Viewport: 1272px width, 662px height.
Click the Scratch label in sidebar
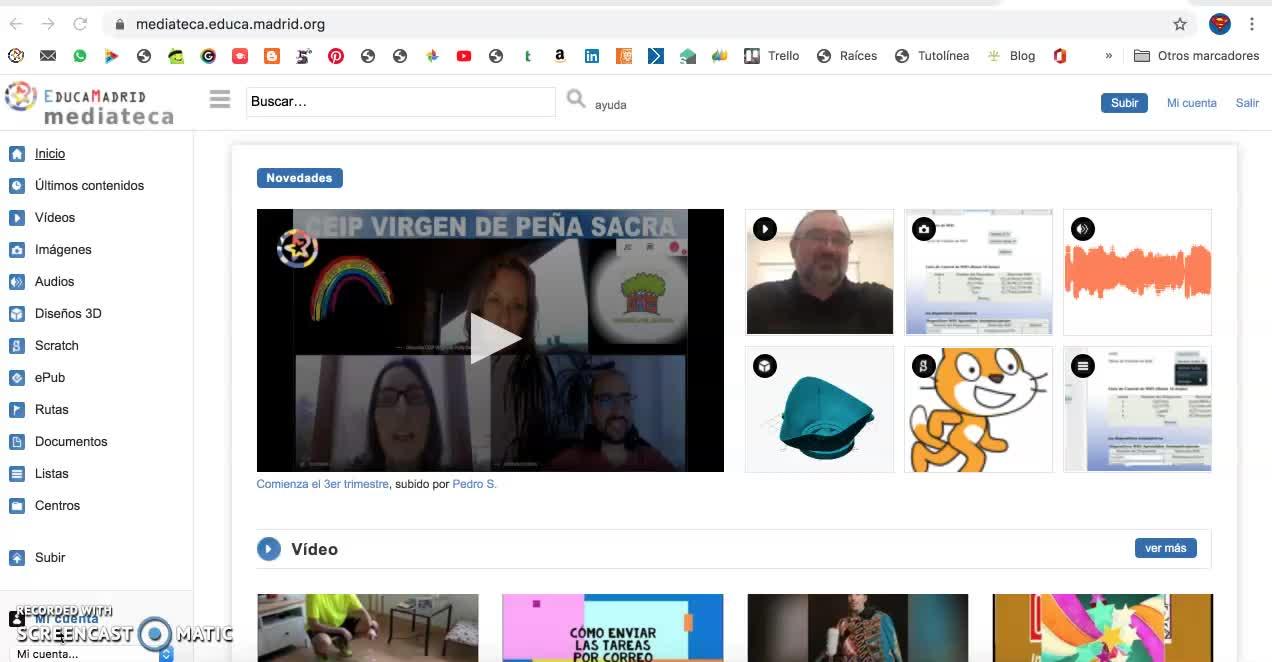click(x=57, y=346)
